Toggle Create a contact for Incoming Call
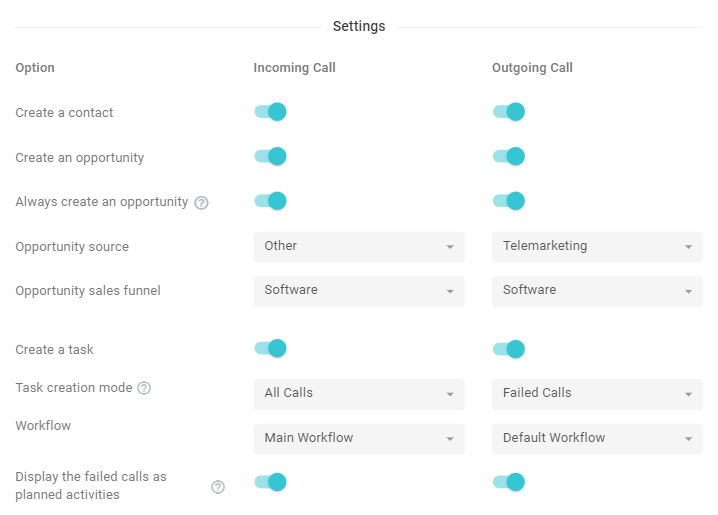 [271, 112]
